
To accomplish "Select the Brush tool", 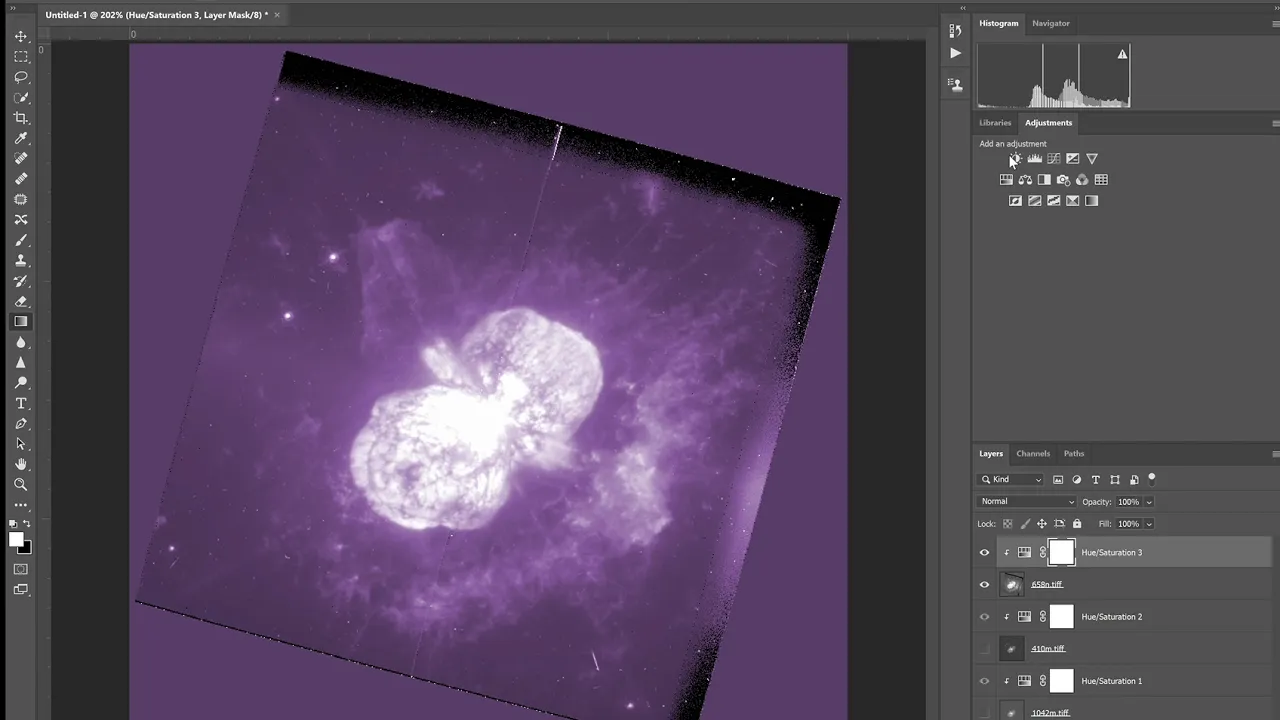I will pos(21,240).
